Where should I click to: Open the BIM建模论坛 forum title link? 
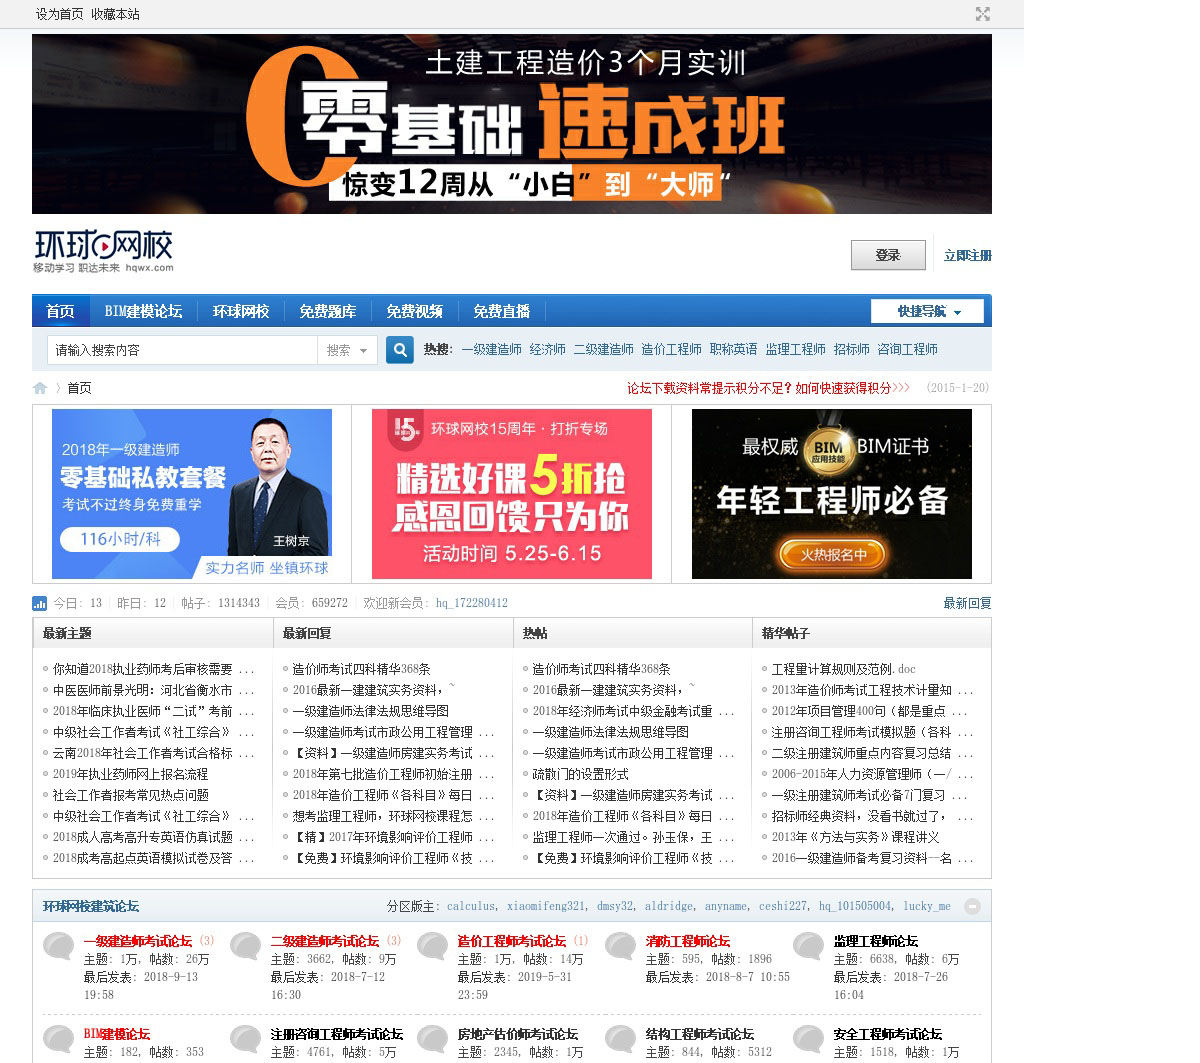click(117, 1034)
